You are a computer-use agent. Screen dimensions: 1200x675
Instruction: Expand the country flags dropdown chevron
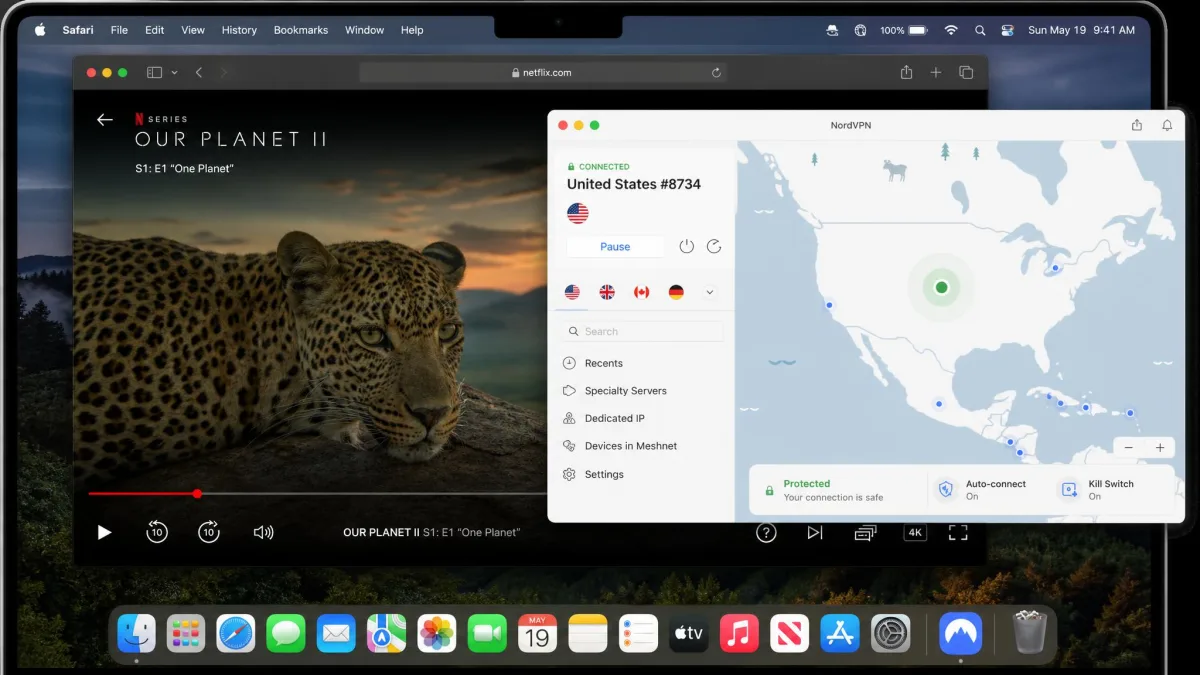pyautogui.click(x=710, y=292)
